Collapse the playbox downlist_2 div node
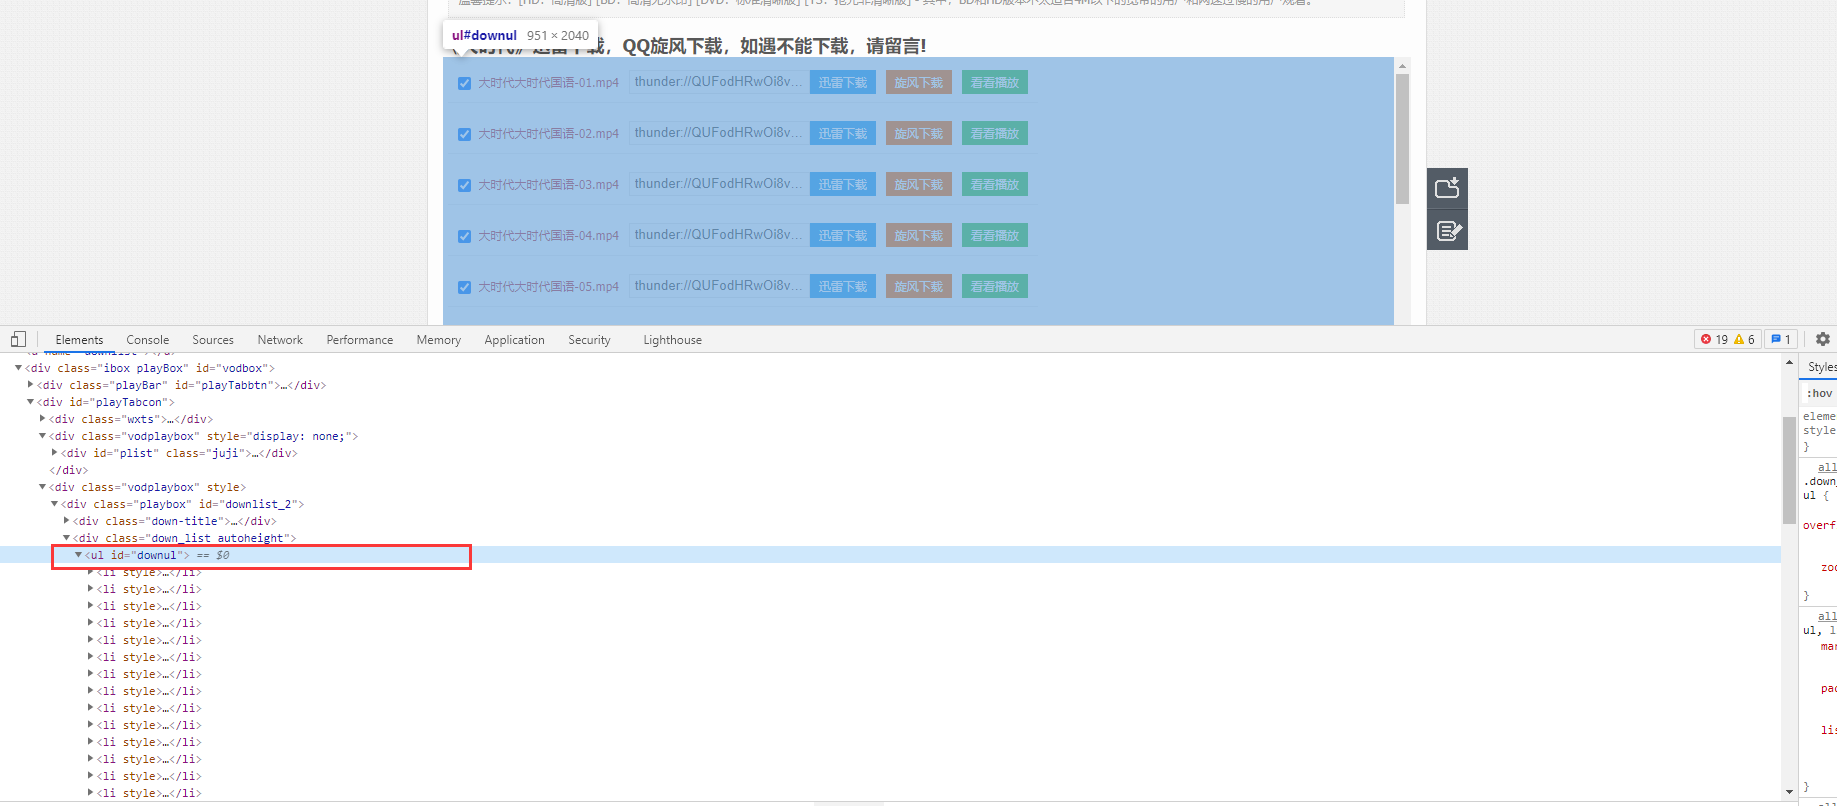The height and width of the screenshot is (806, 1837). [54, 504]
